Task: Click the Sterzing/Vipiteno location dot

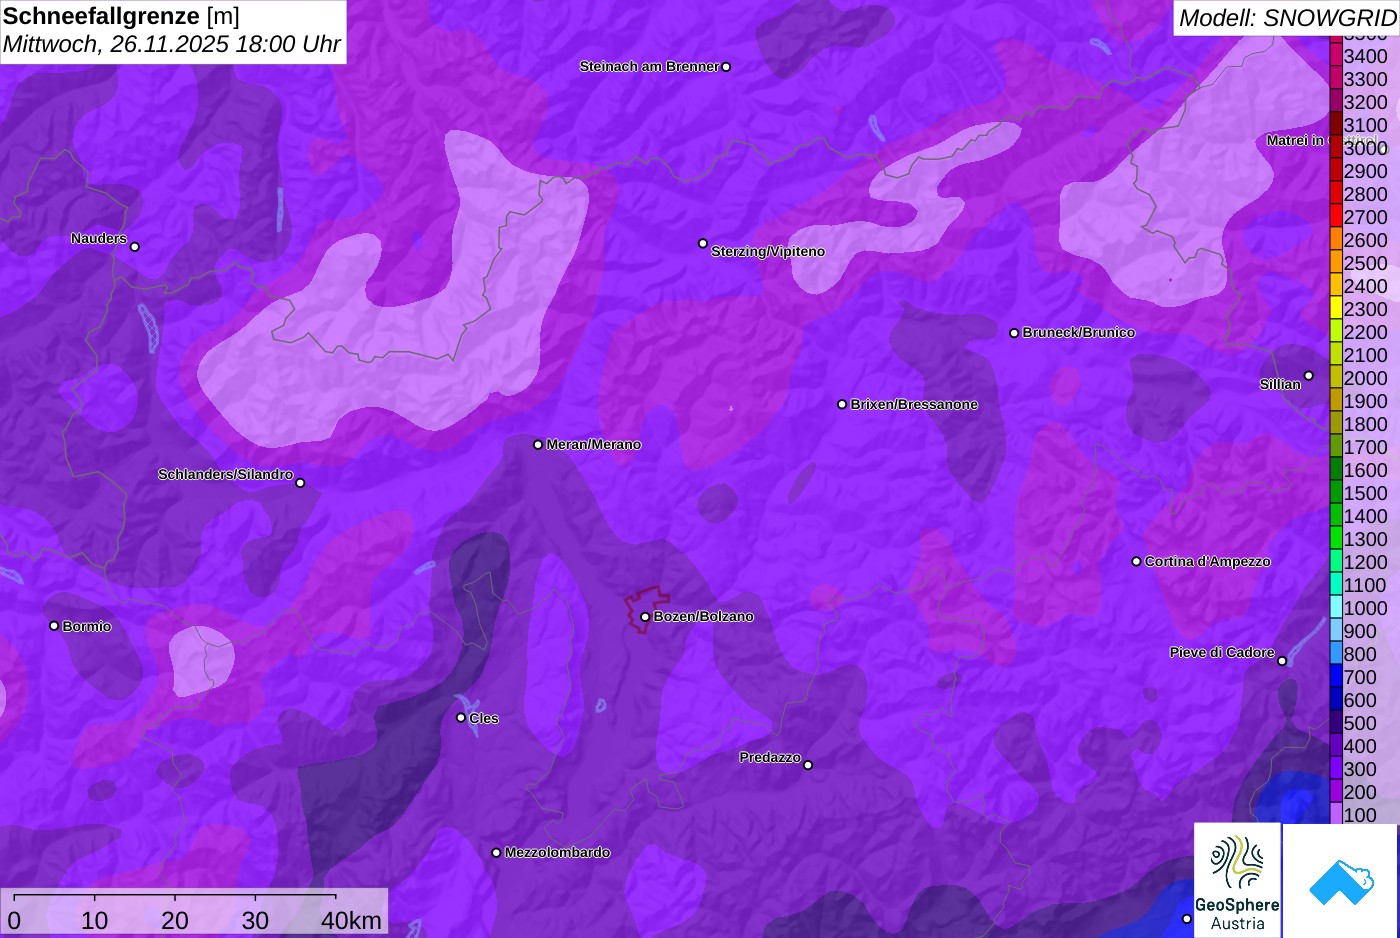Action: [703, 243]
